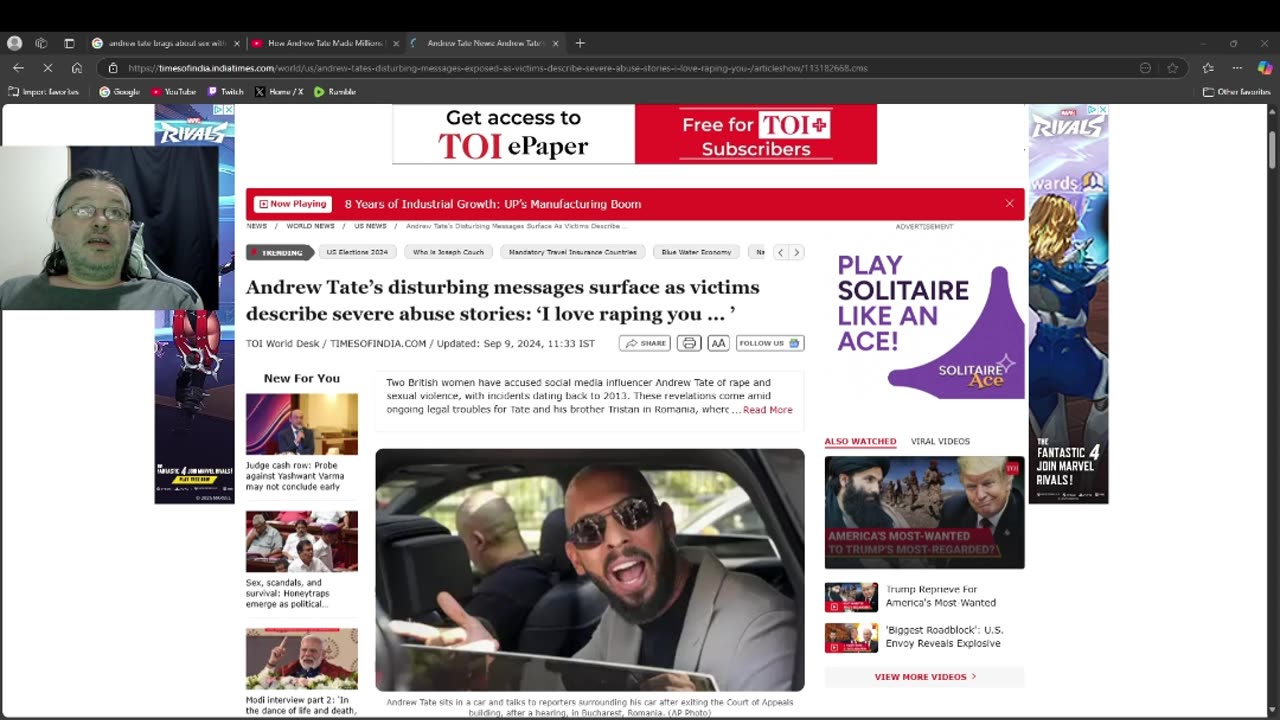Select the VIRAL VIDEOS tab

tap(940, 441)
